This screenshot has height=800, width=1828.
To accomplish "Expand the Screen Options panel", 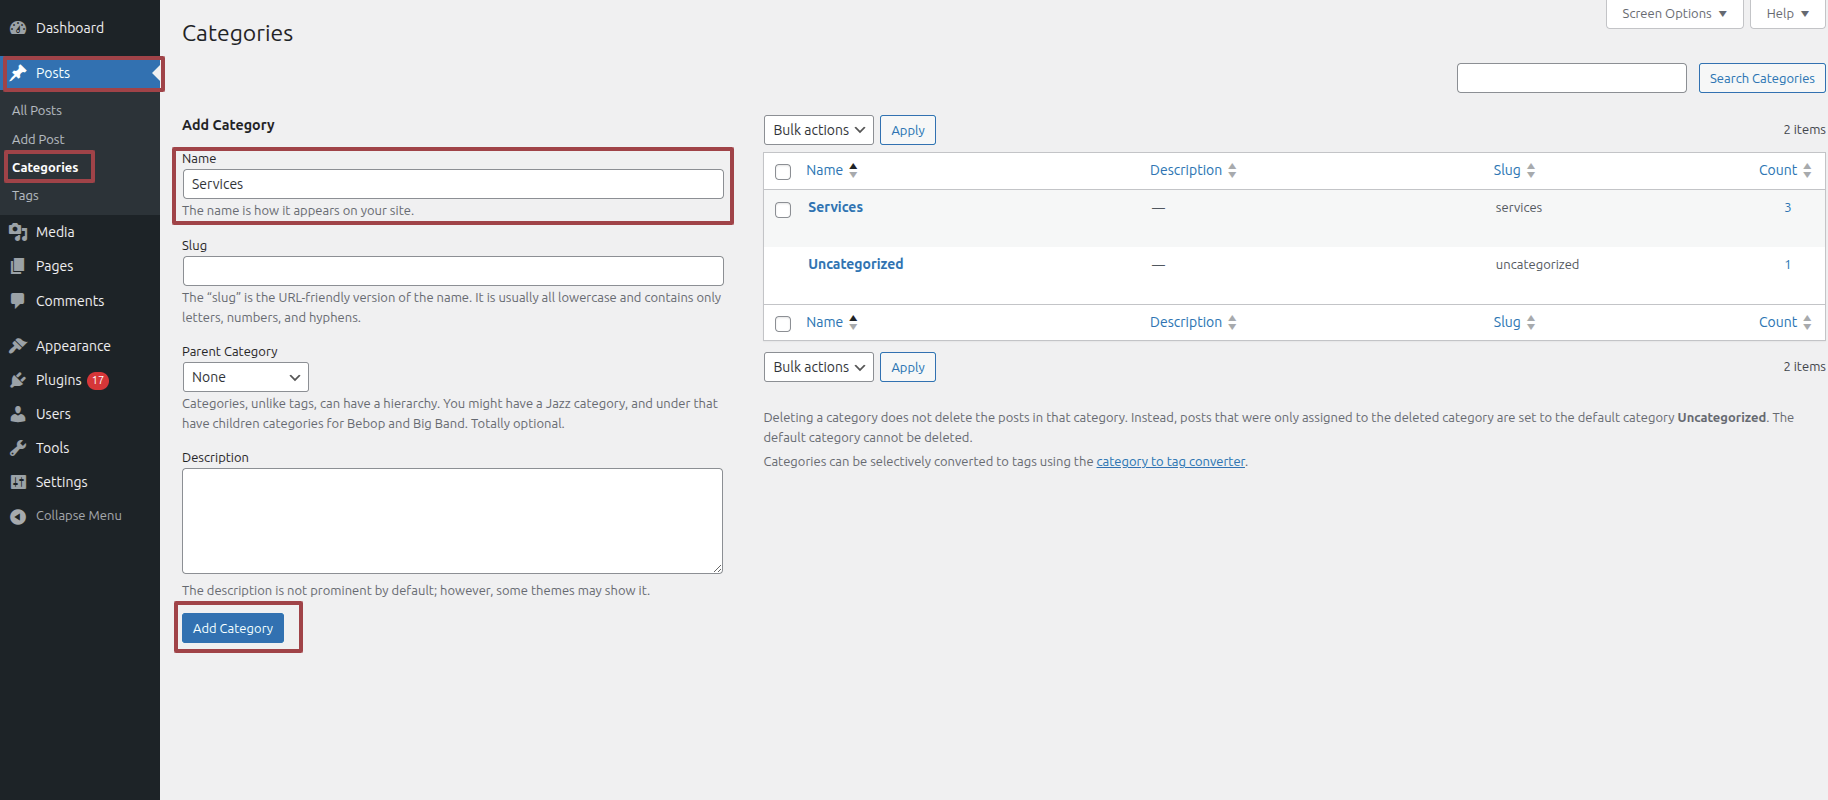I will coord(1674,14).
